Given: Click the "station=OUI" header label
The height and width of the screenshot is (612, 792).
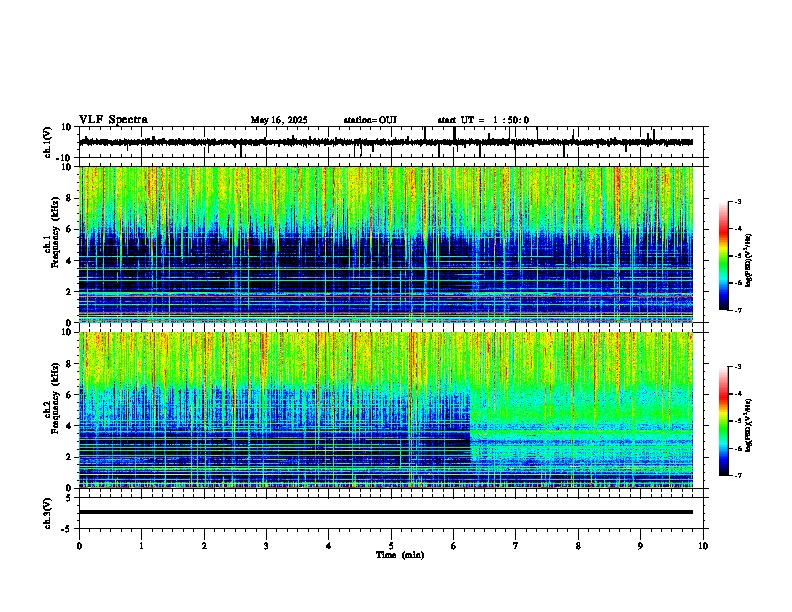Looking at the screenshot, I should click(370, 120).
